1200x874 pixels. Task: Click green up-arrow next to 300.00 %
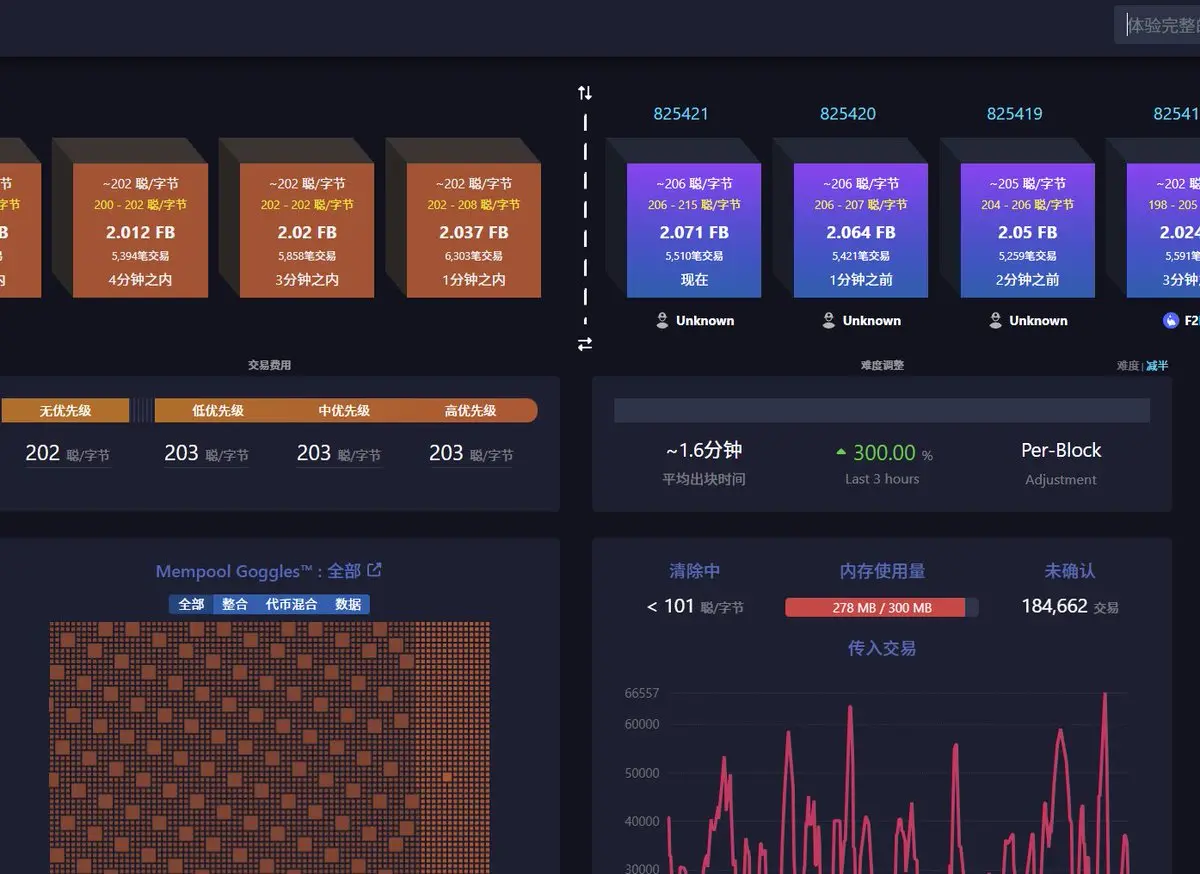coord(841,452)
